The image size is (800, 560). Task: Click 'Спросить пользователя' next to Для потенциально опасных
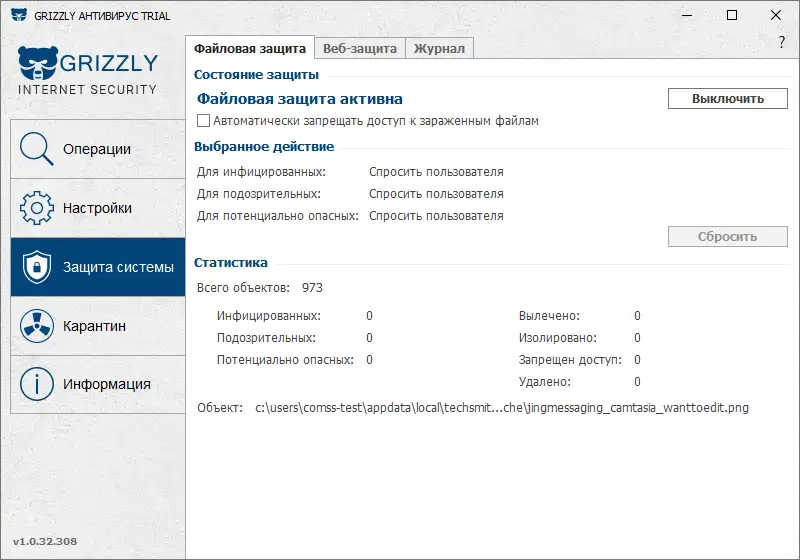(x=436, y=216)
